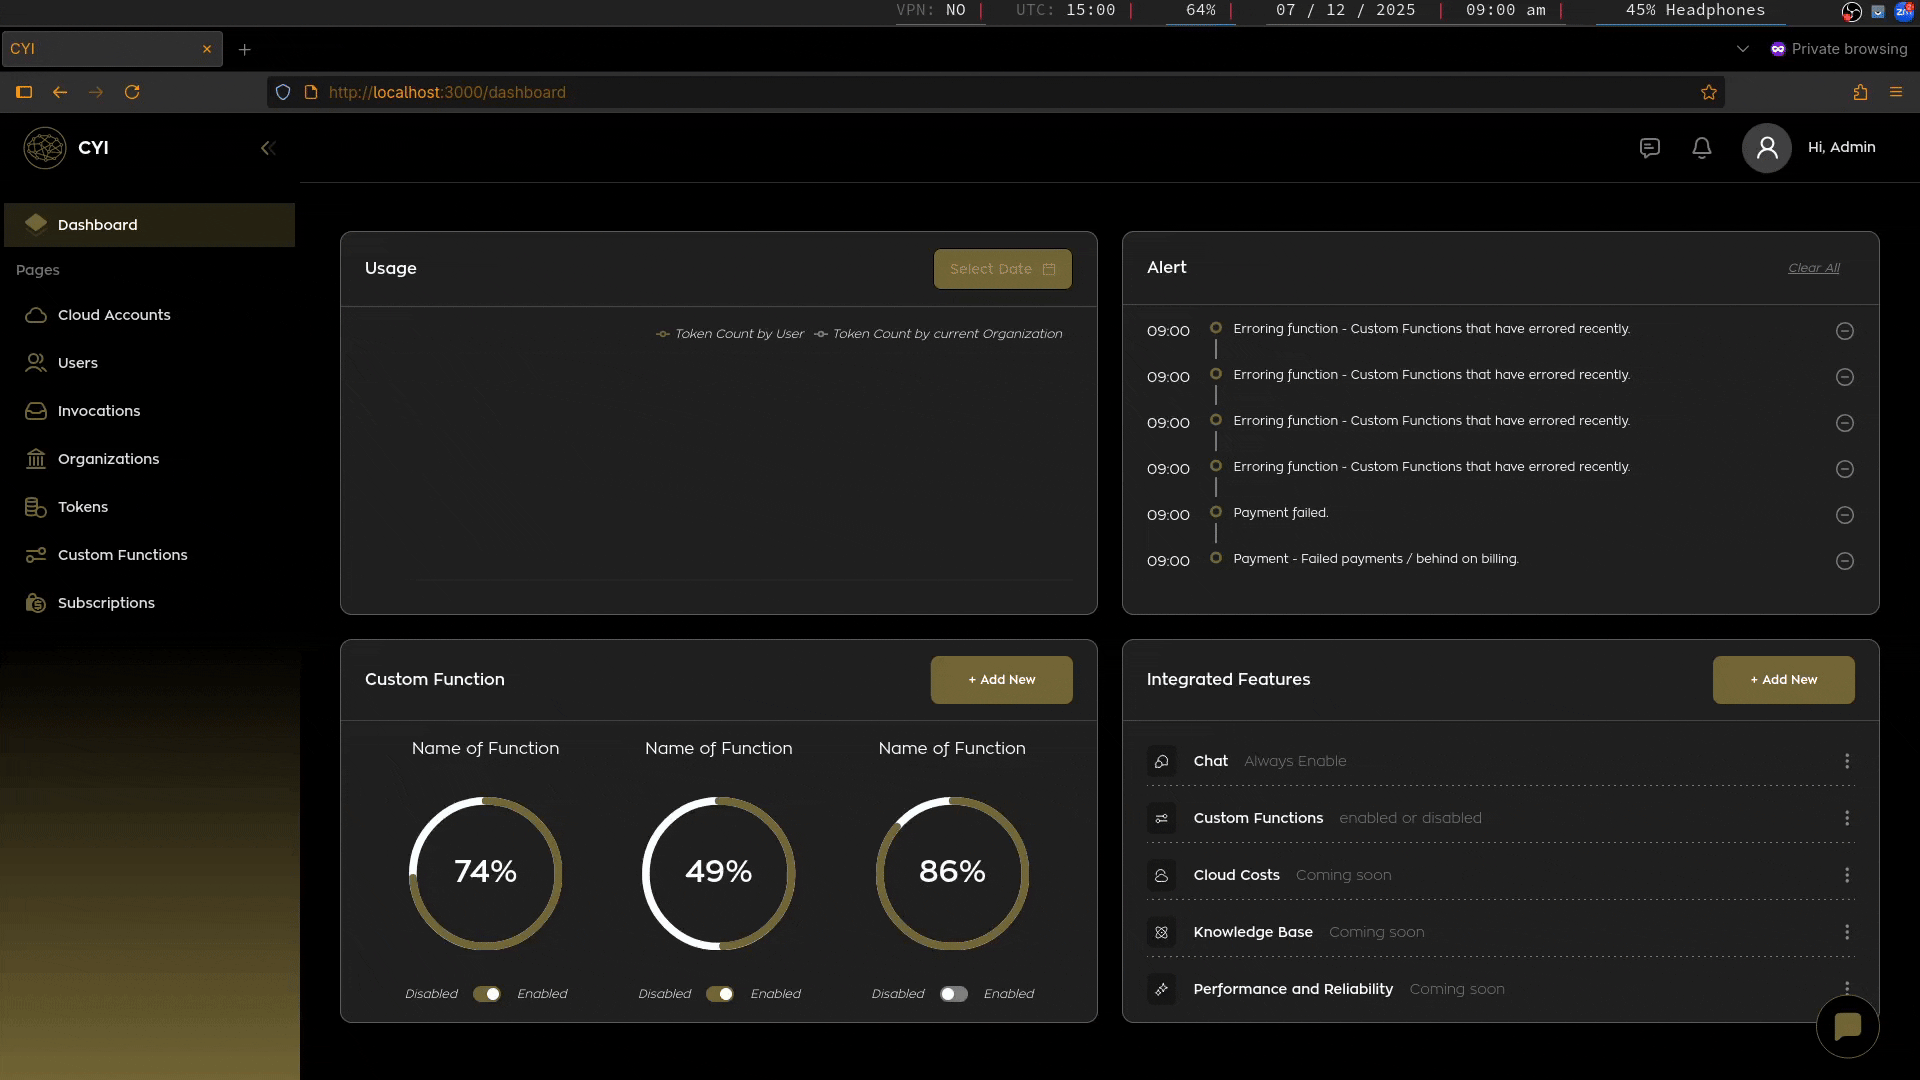This screenshot has width=1920, height=1080.
Task: Open the messages icon in header
Action: point(1649,148)
